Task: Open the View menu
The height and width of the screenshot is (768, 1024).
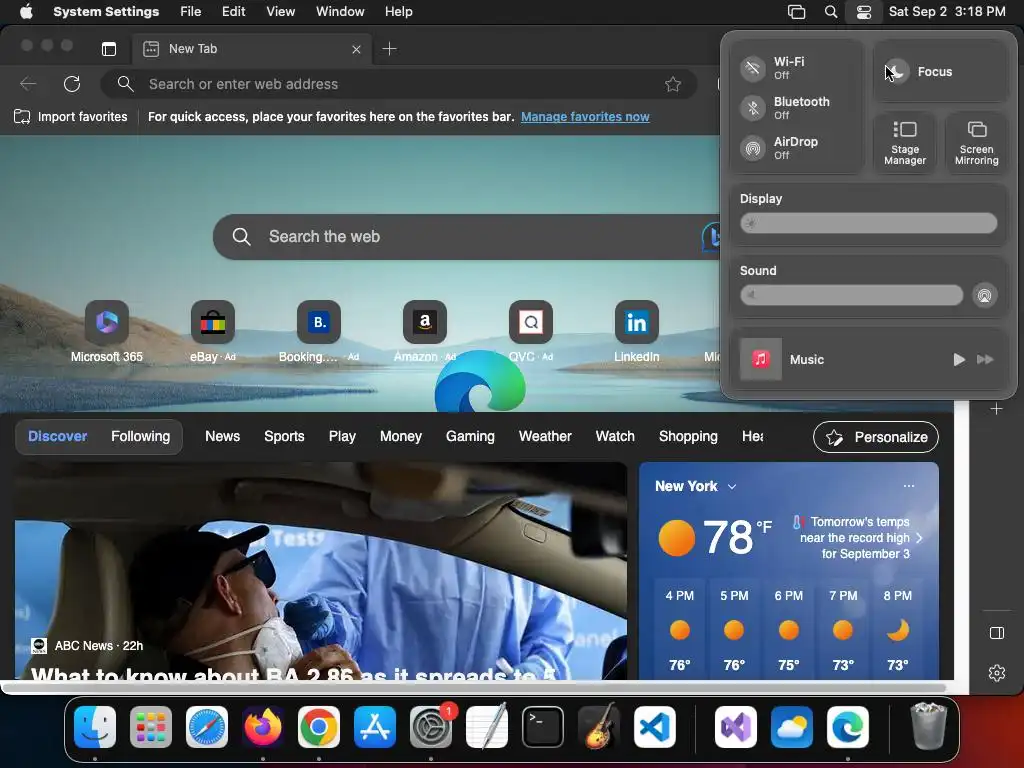Action: pyautogui.click(x=280, y=12)
